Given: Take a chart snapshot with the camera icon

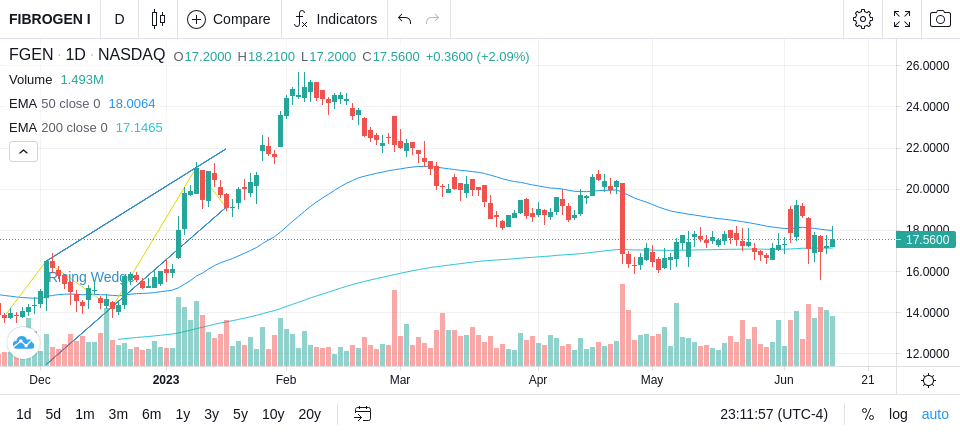Looking at the screenshot, I should (x=940, y=19).
